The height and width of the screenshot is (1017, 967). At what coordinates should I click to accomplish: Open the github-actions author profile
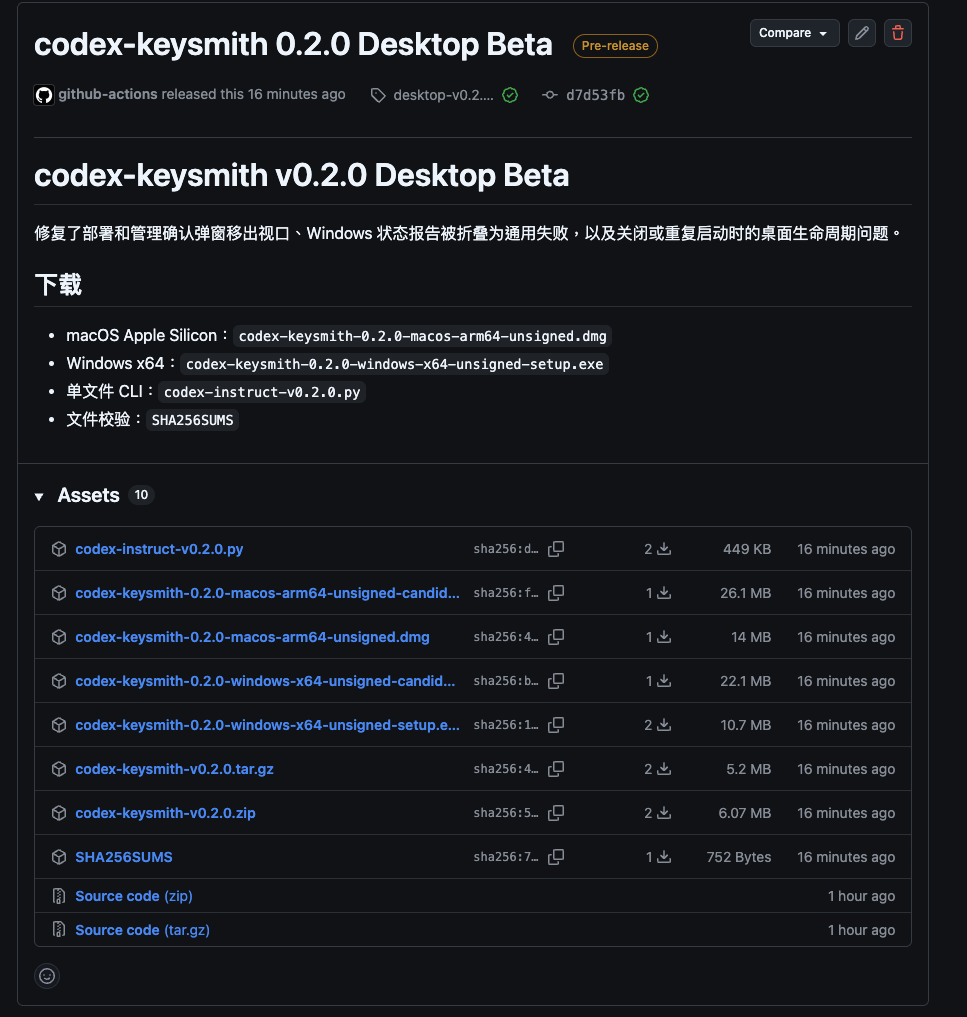pyautogui.click(x=108, y=94)
